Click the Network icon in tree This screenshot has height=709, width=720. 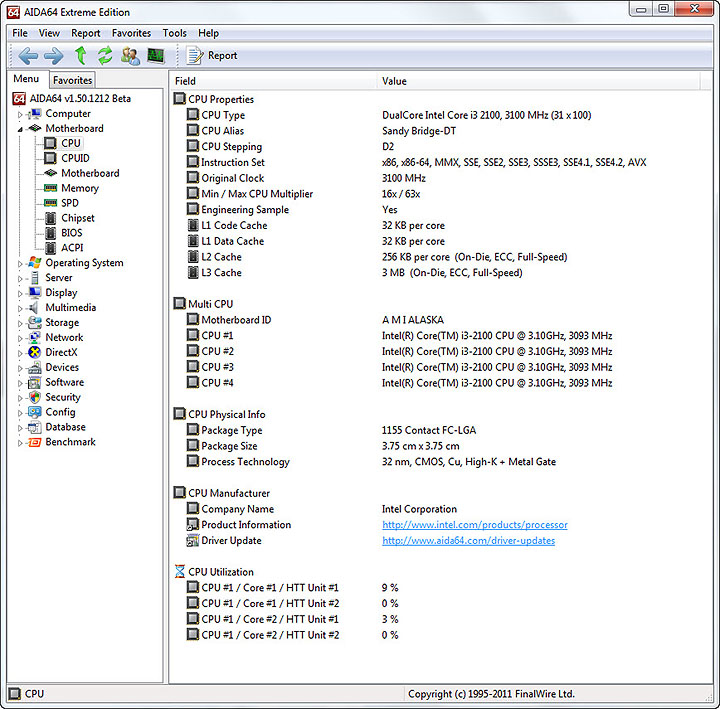coord(34,338)
